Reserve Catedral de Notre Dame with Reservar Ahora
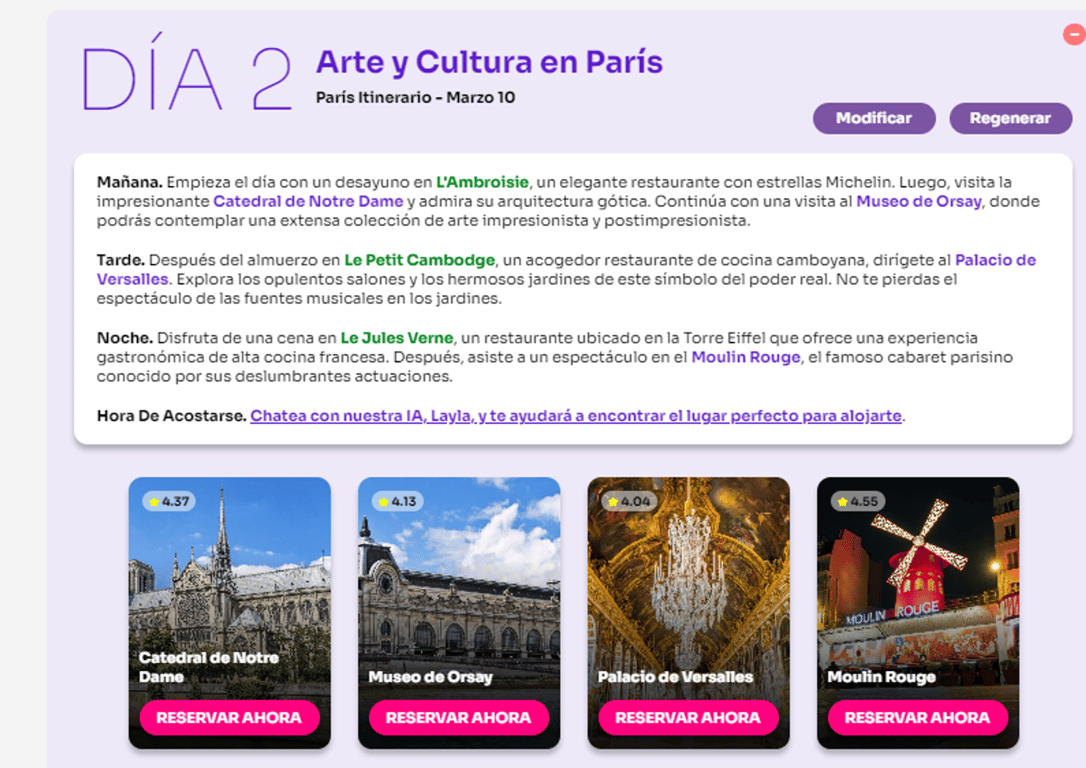Viewport: 1086px width, 768px height. coord(229,717)
